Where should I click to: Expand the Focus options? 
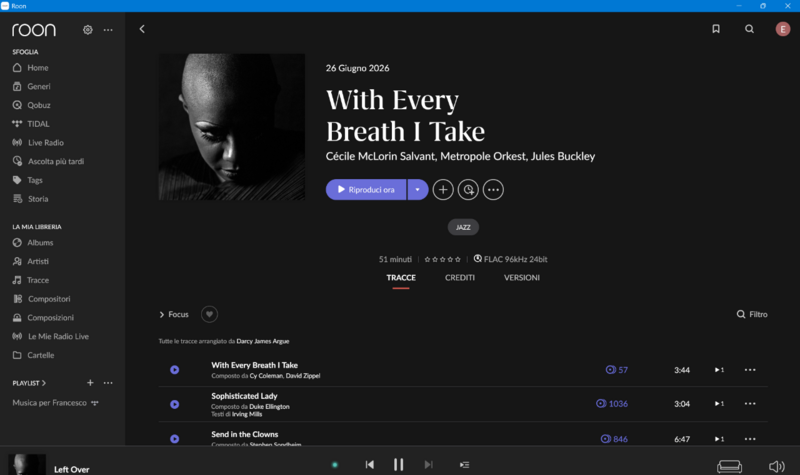click(x=174, y=314)
